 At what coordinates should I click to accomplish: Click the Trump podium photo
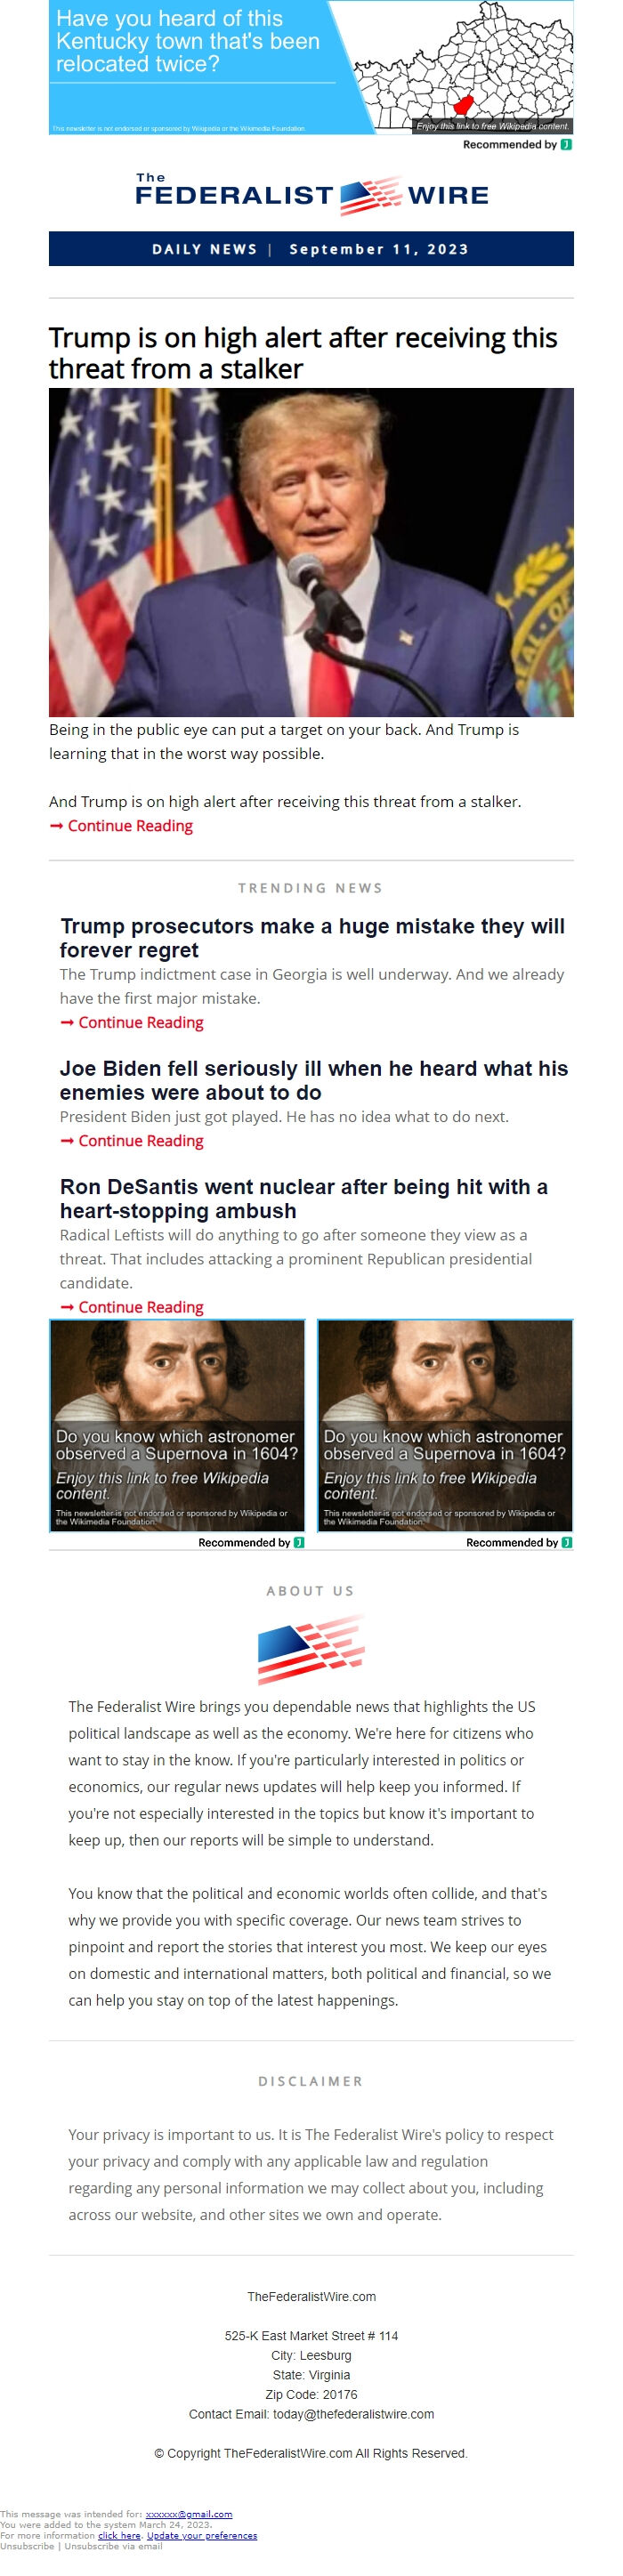pos(311,552)
